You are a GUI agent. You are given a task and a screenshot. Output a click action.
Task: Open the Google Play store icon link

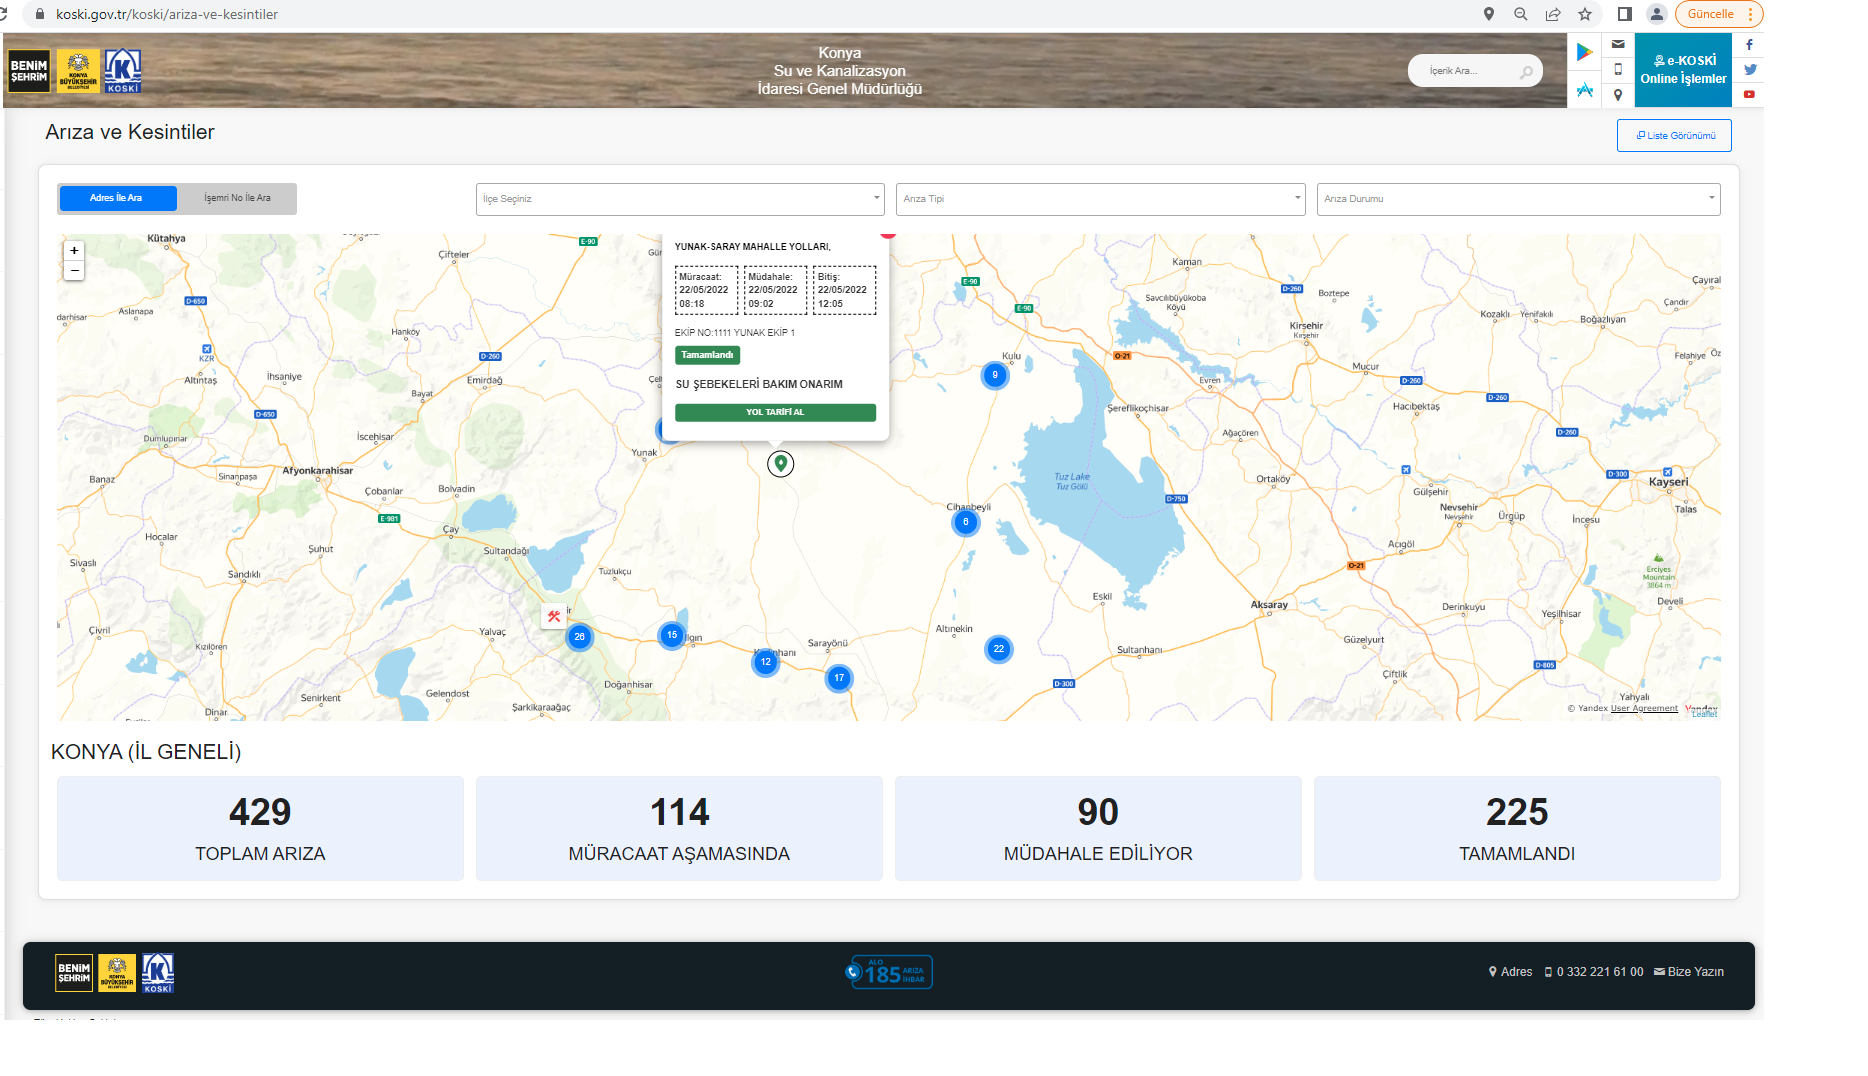click(x=1585, y=52)
